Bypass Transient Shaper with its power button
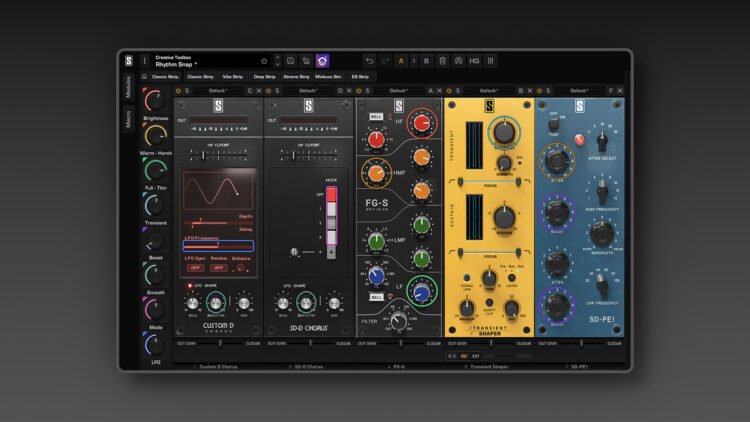The height and width of the screenshot is (422, 750). click(449, 90)
